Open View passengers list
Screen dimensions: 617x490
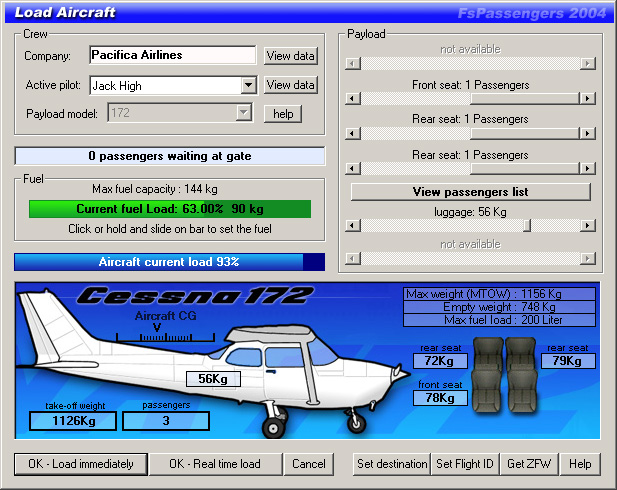click(471, 192)
